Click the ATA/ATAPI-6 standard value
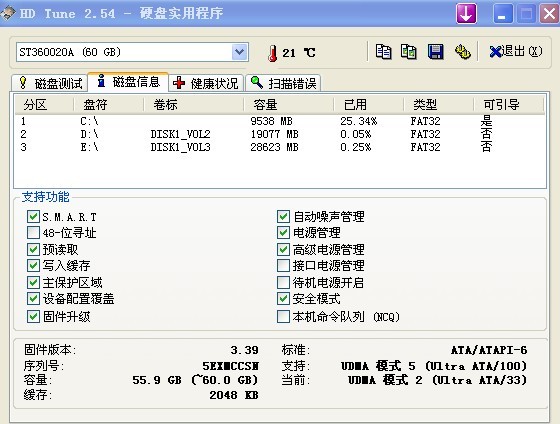560x424 pixels. coord(489,350)
